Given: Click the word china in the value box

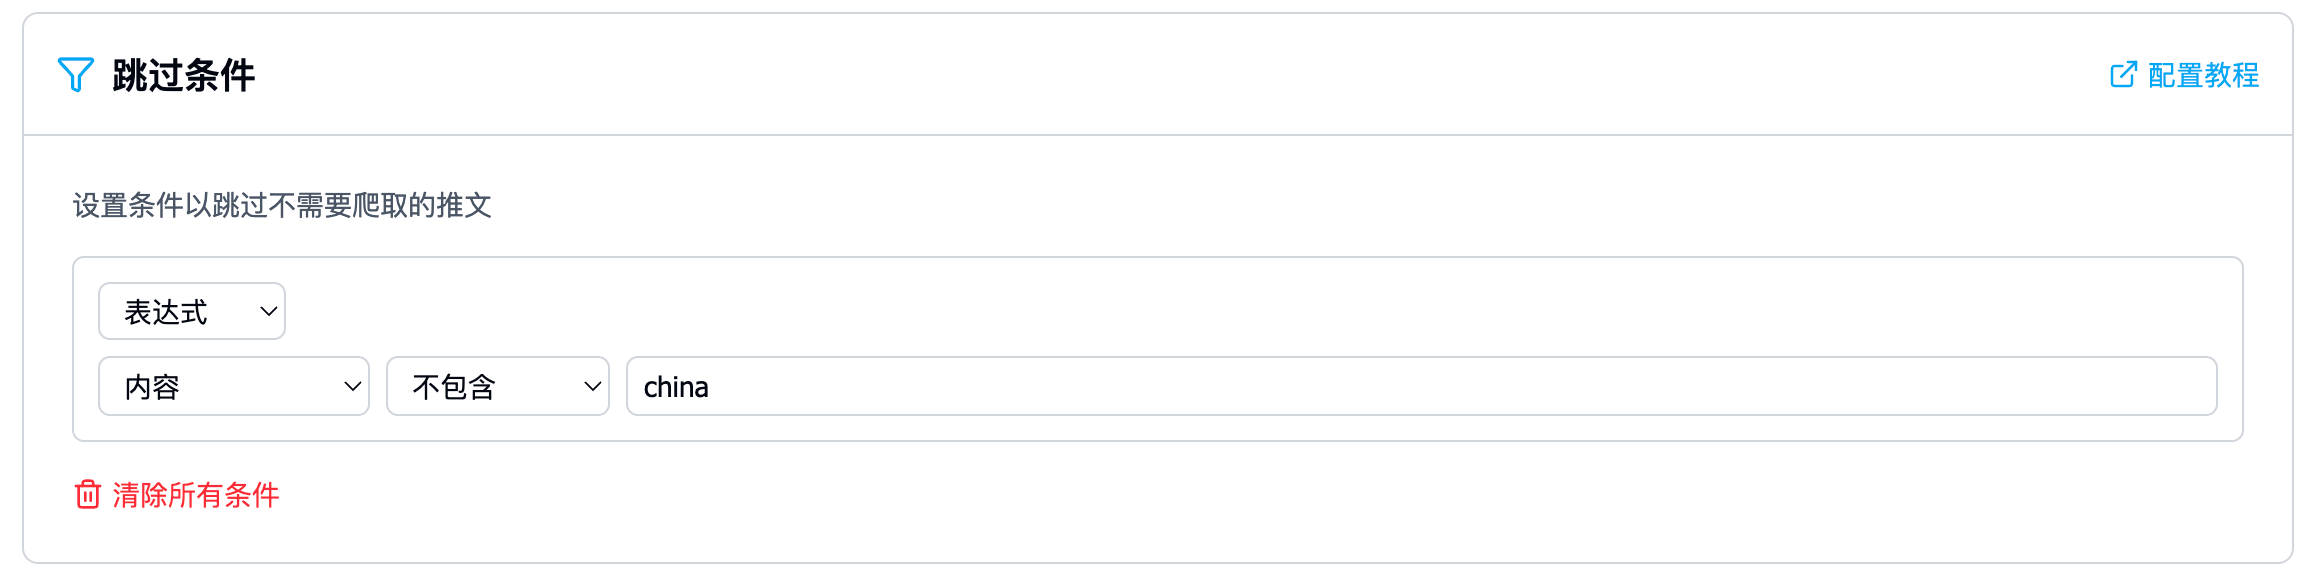Looking at the screenshot, I should 676,387.
